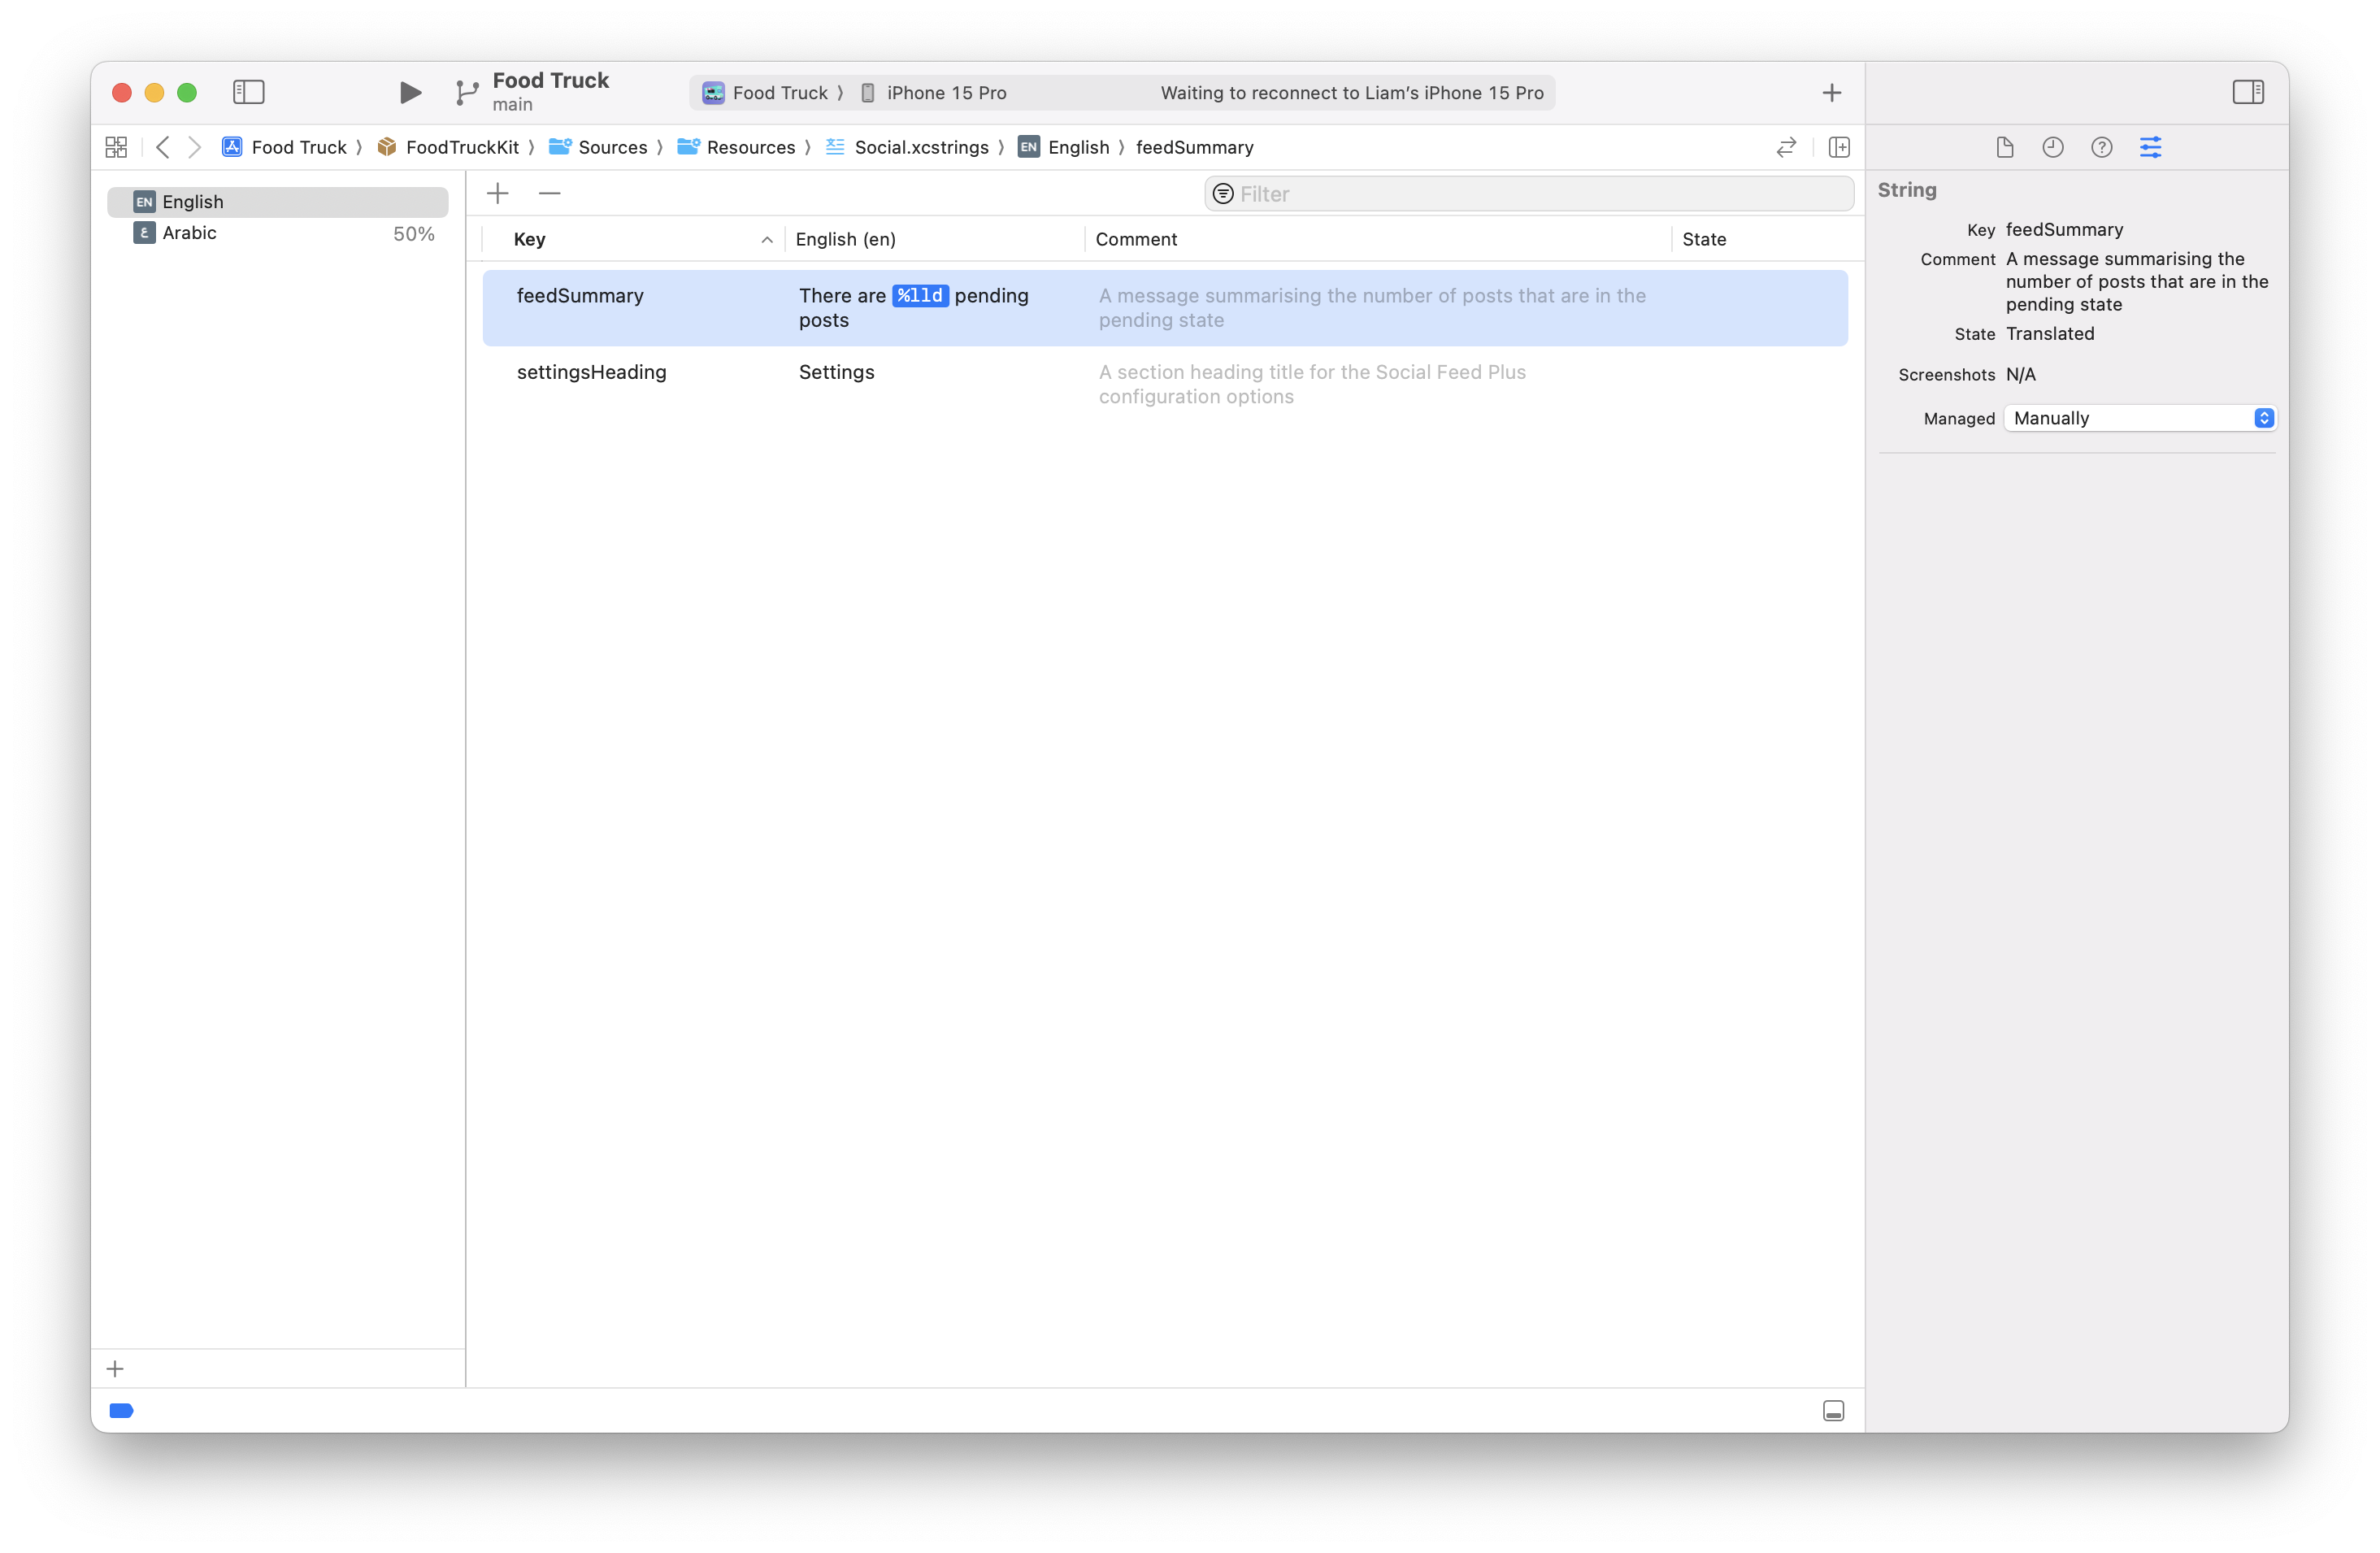Toggle the left navigator sidebar

(248, 93)
